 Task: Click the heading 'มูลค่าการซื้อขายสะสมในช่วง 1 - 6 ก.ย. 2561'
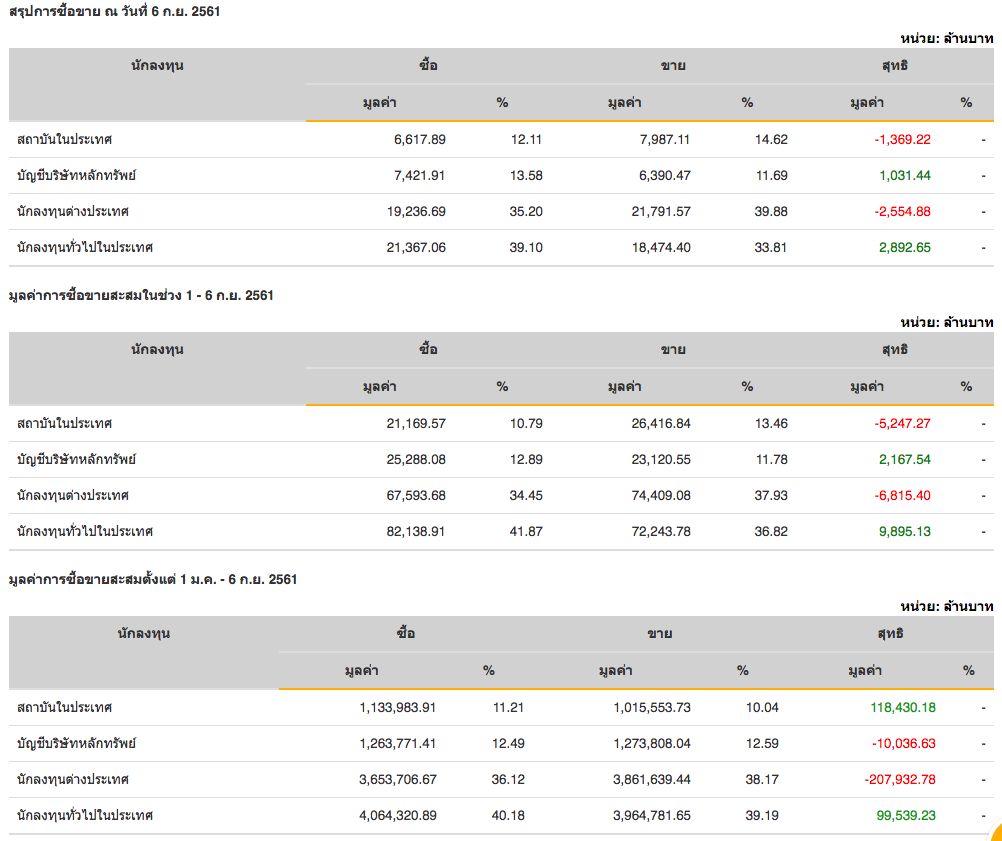[140, 296]
